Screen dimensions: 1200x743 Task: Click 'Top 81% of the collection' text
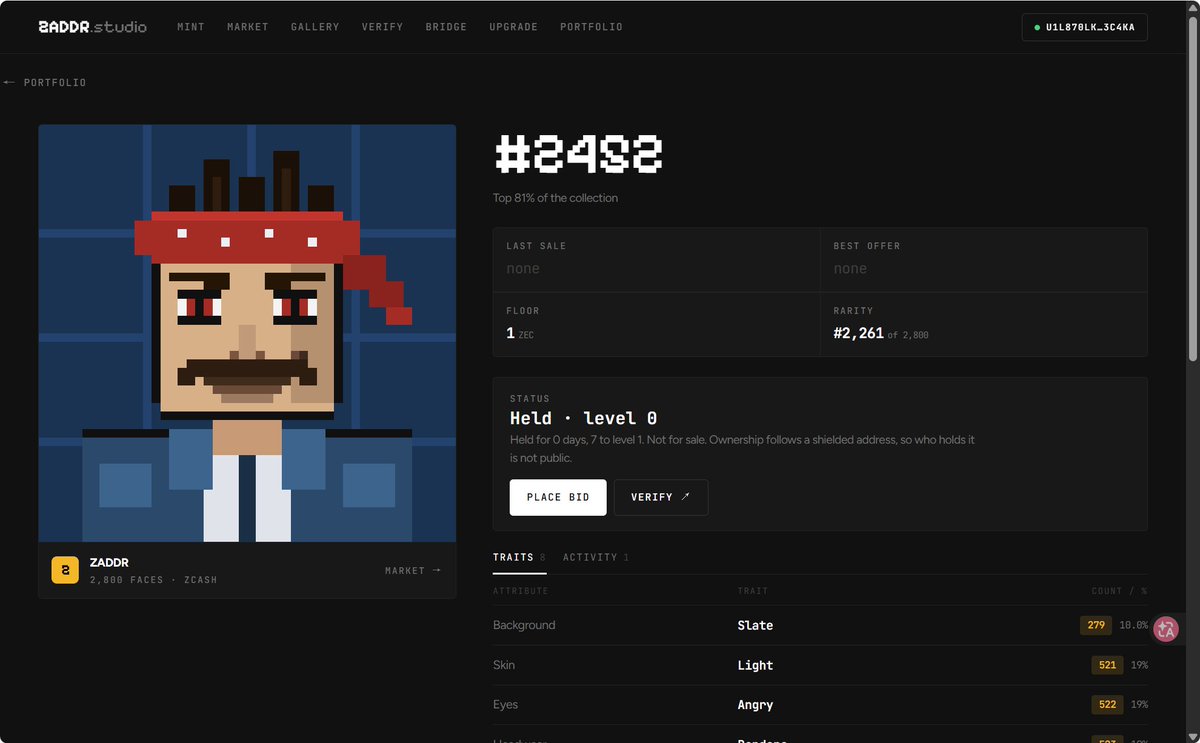click(555, 198)
